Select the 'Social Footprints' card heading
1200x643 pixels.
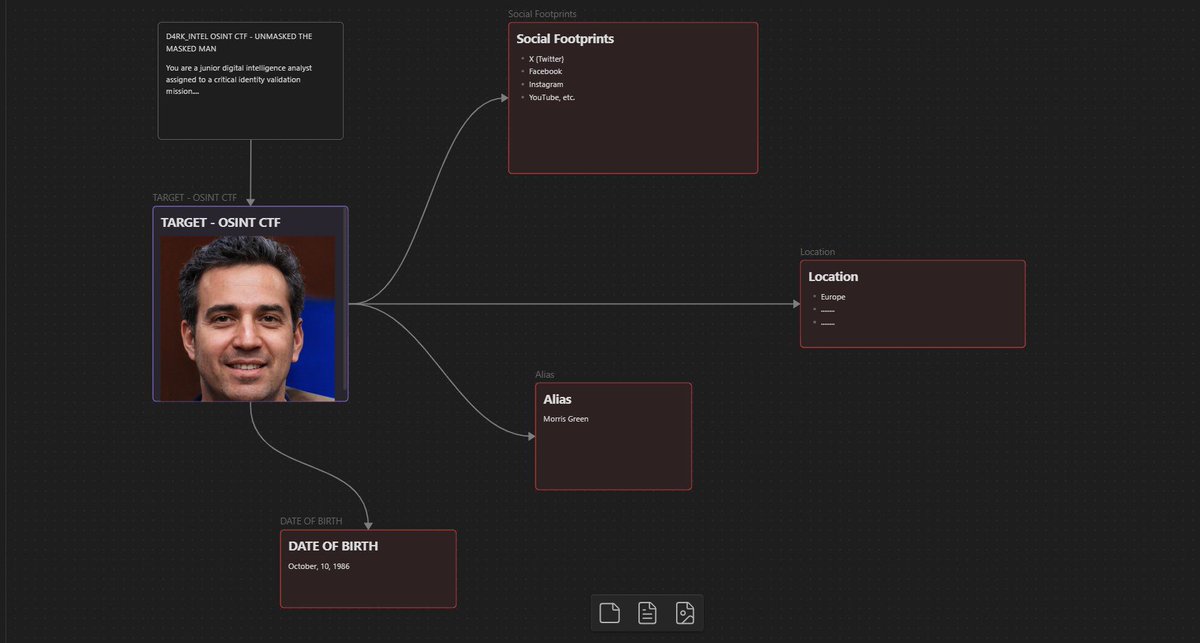coord(565,39)
